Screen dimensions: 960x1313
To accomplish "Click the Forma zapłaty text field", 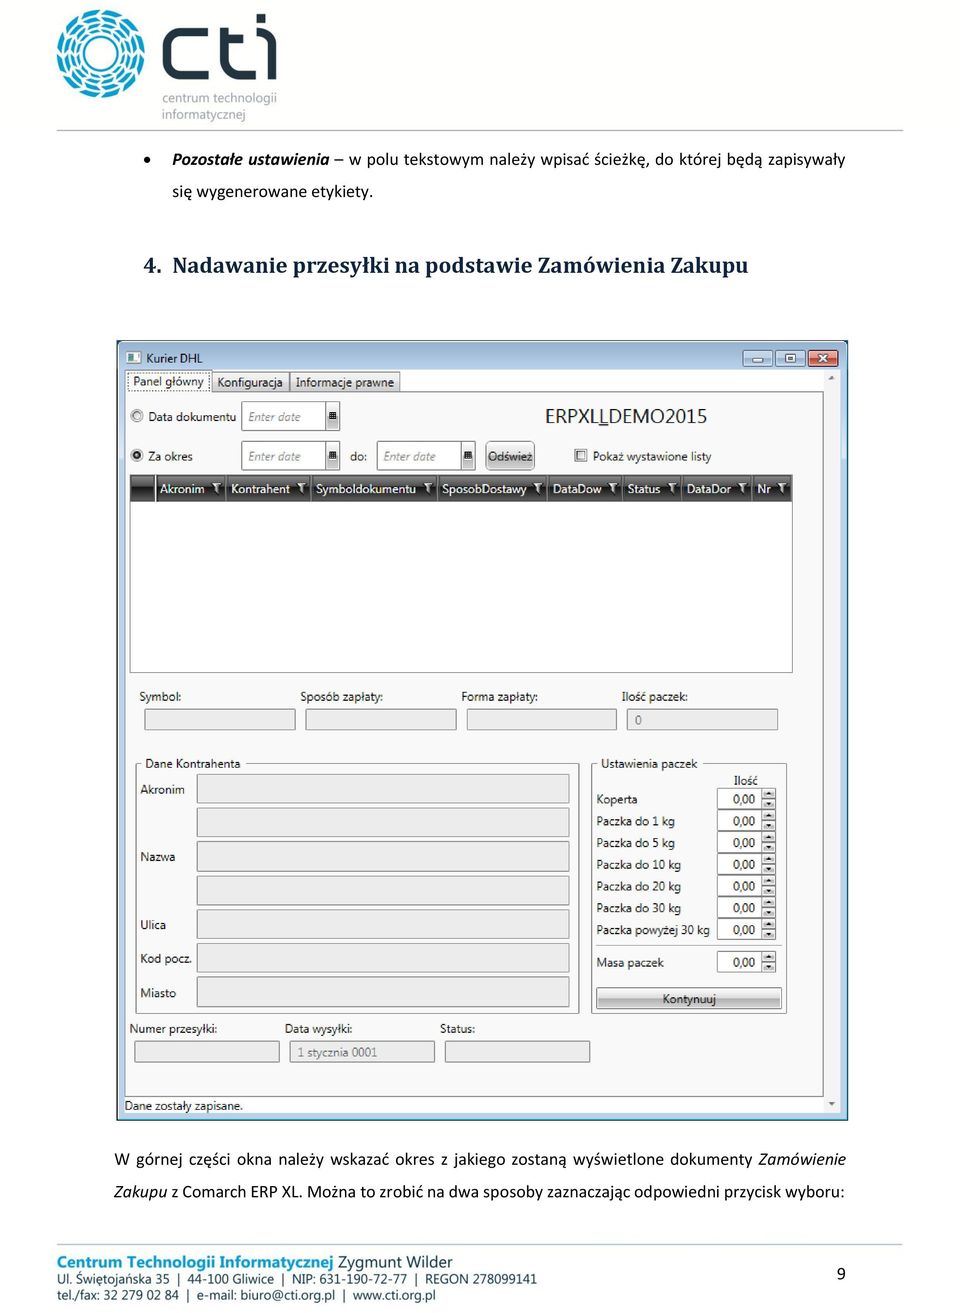I will coord(542,719).
